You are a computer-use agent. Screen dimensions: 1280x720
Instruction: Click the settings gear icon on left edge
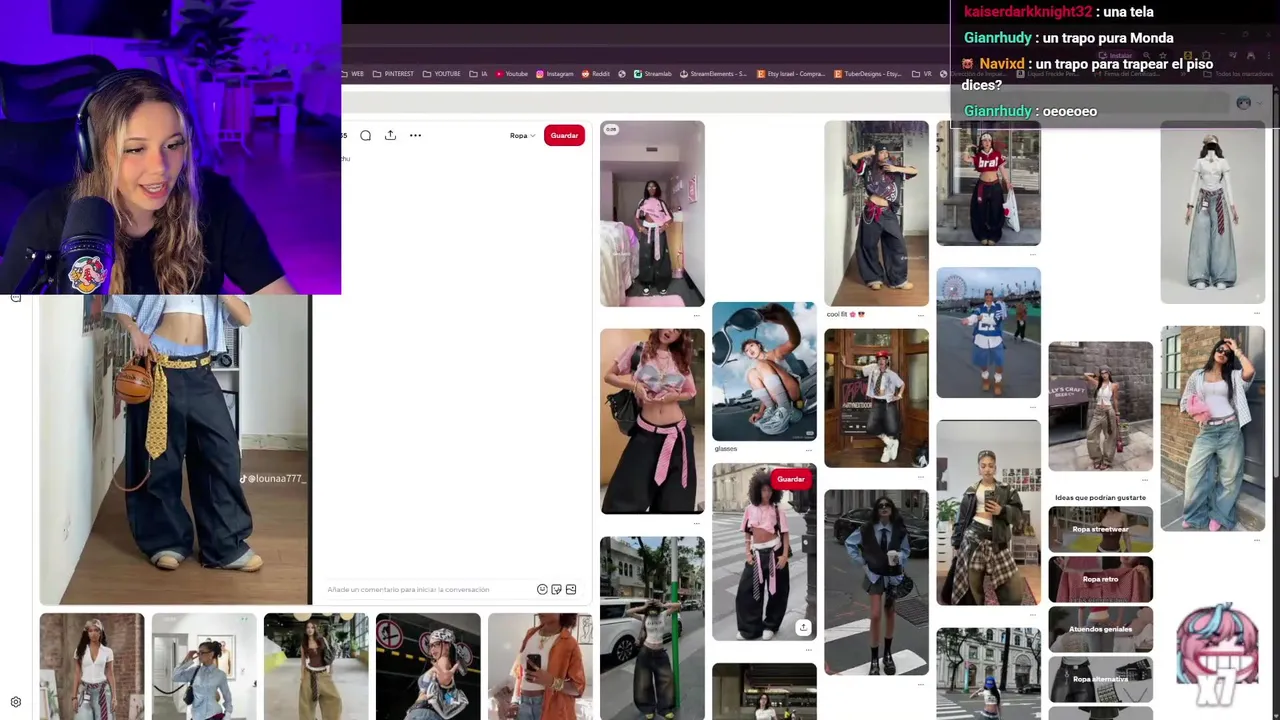[x=15, y=702]
